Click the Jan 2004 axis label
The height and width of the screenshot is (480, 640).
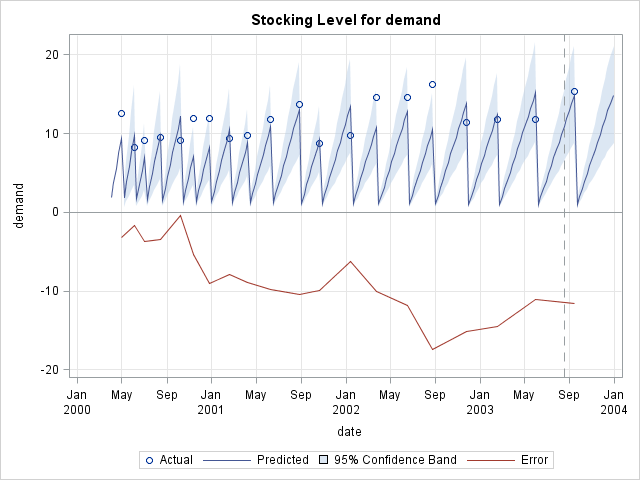click(613, 402)
